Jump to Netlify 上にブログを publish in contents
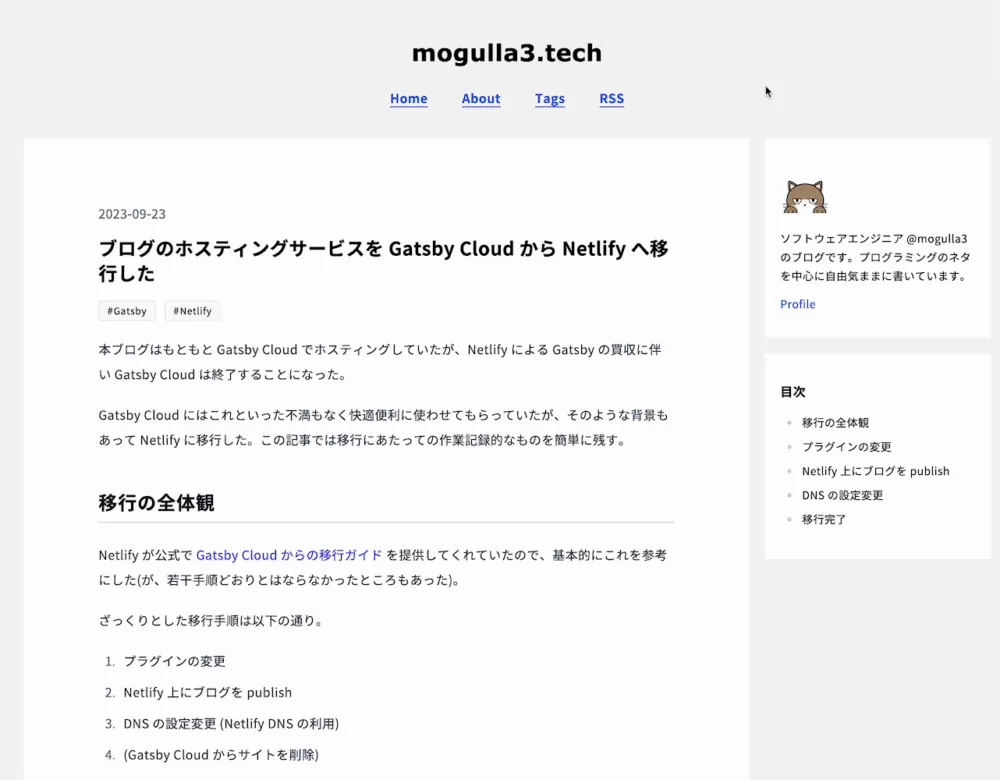Image resolution: width=1000 pixels, height=780 pixels. click(x=876, y=471)
